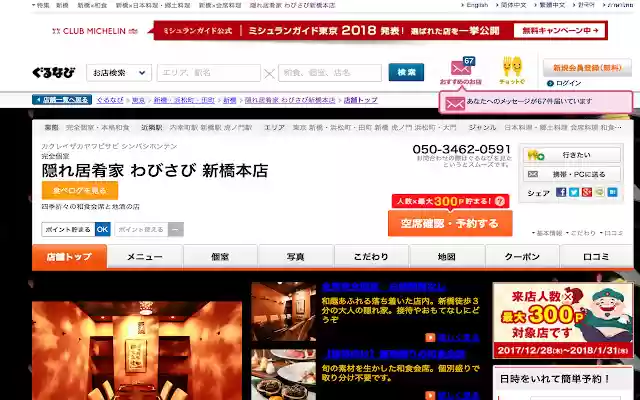The image size is (640, 400).
Task: Open the お店検索 dropdown
Action: click(119, 73)
